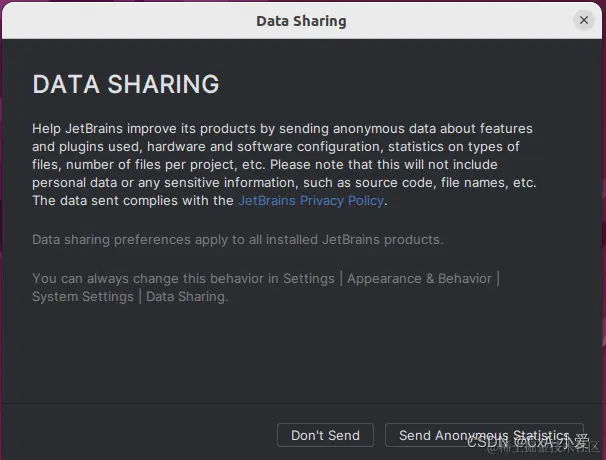Choose Send Anonymous Statistics
Screen dimensions: 606x460
coord(484,435)
